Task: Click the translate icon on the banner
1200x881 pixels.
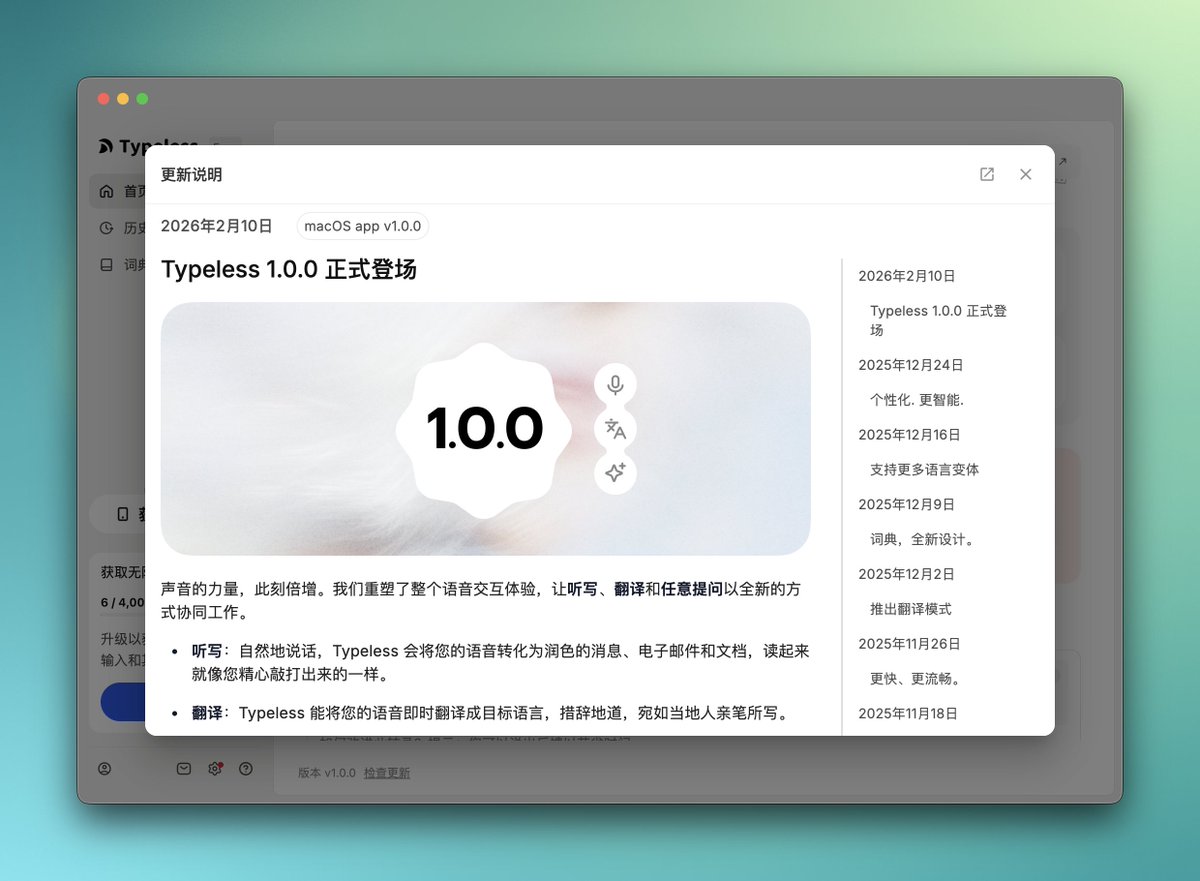Action: (615, 429)
